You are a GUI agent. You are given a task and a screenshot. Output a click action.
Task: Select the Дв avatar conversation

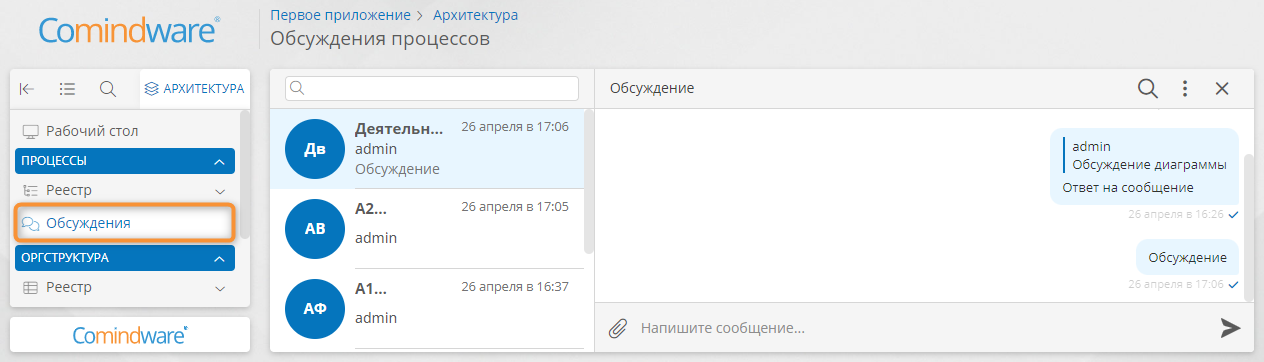(x=315, y=148)
